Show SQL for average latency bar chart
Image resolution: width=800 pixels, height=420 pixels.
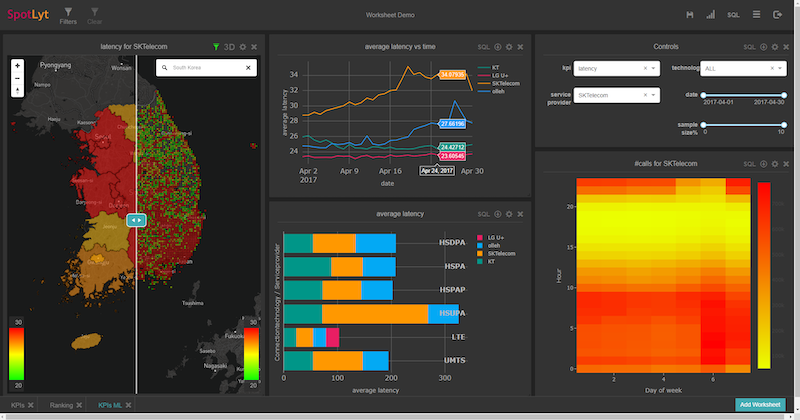pyautogui.click(x=484, y=214)
